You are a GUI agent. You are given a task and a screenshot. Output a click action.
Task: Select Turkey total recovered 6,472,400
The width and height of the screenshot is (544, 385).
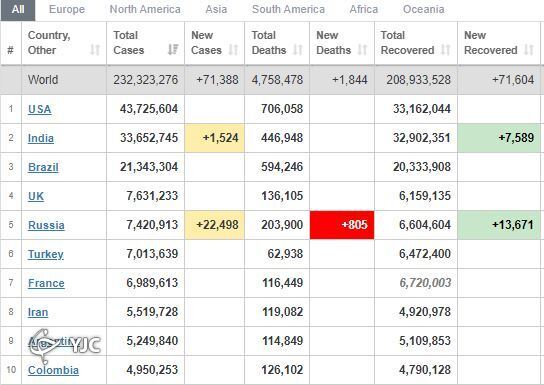[425, 254]
